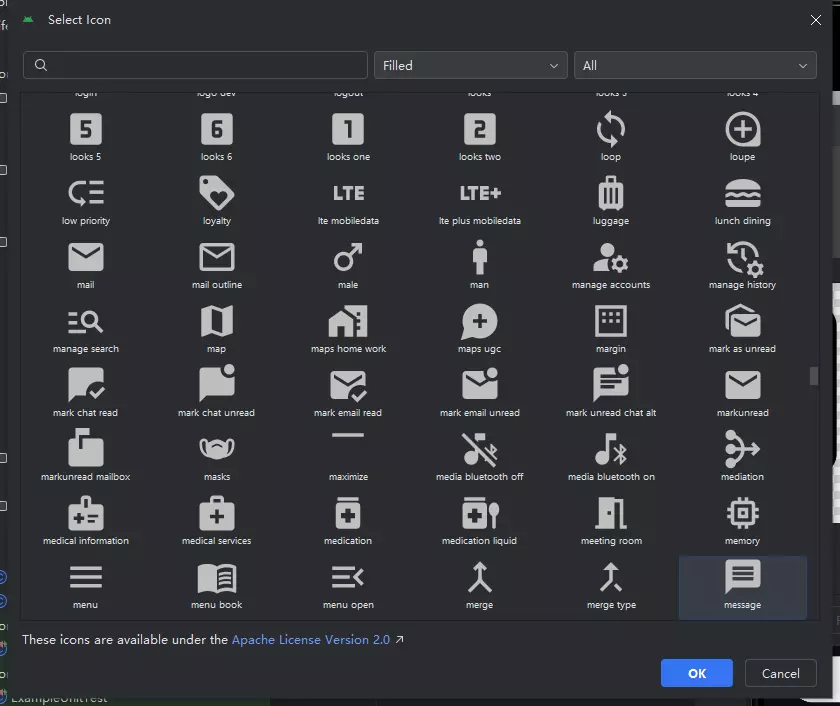
Task: Pick the lunch dining icon
Action: click(x=742, y=194)
